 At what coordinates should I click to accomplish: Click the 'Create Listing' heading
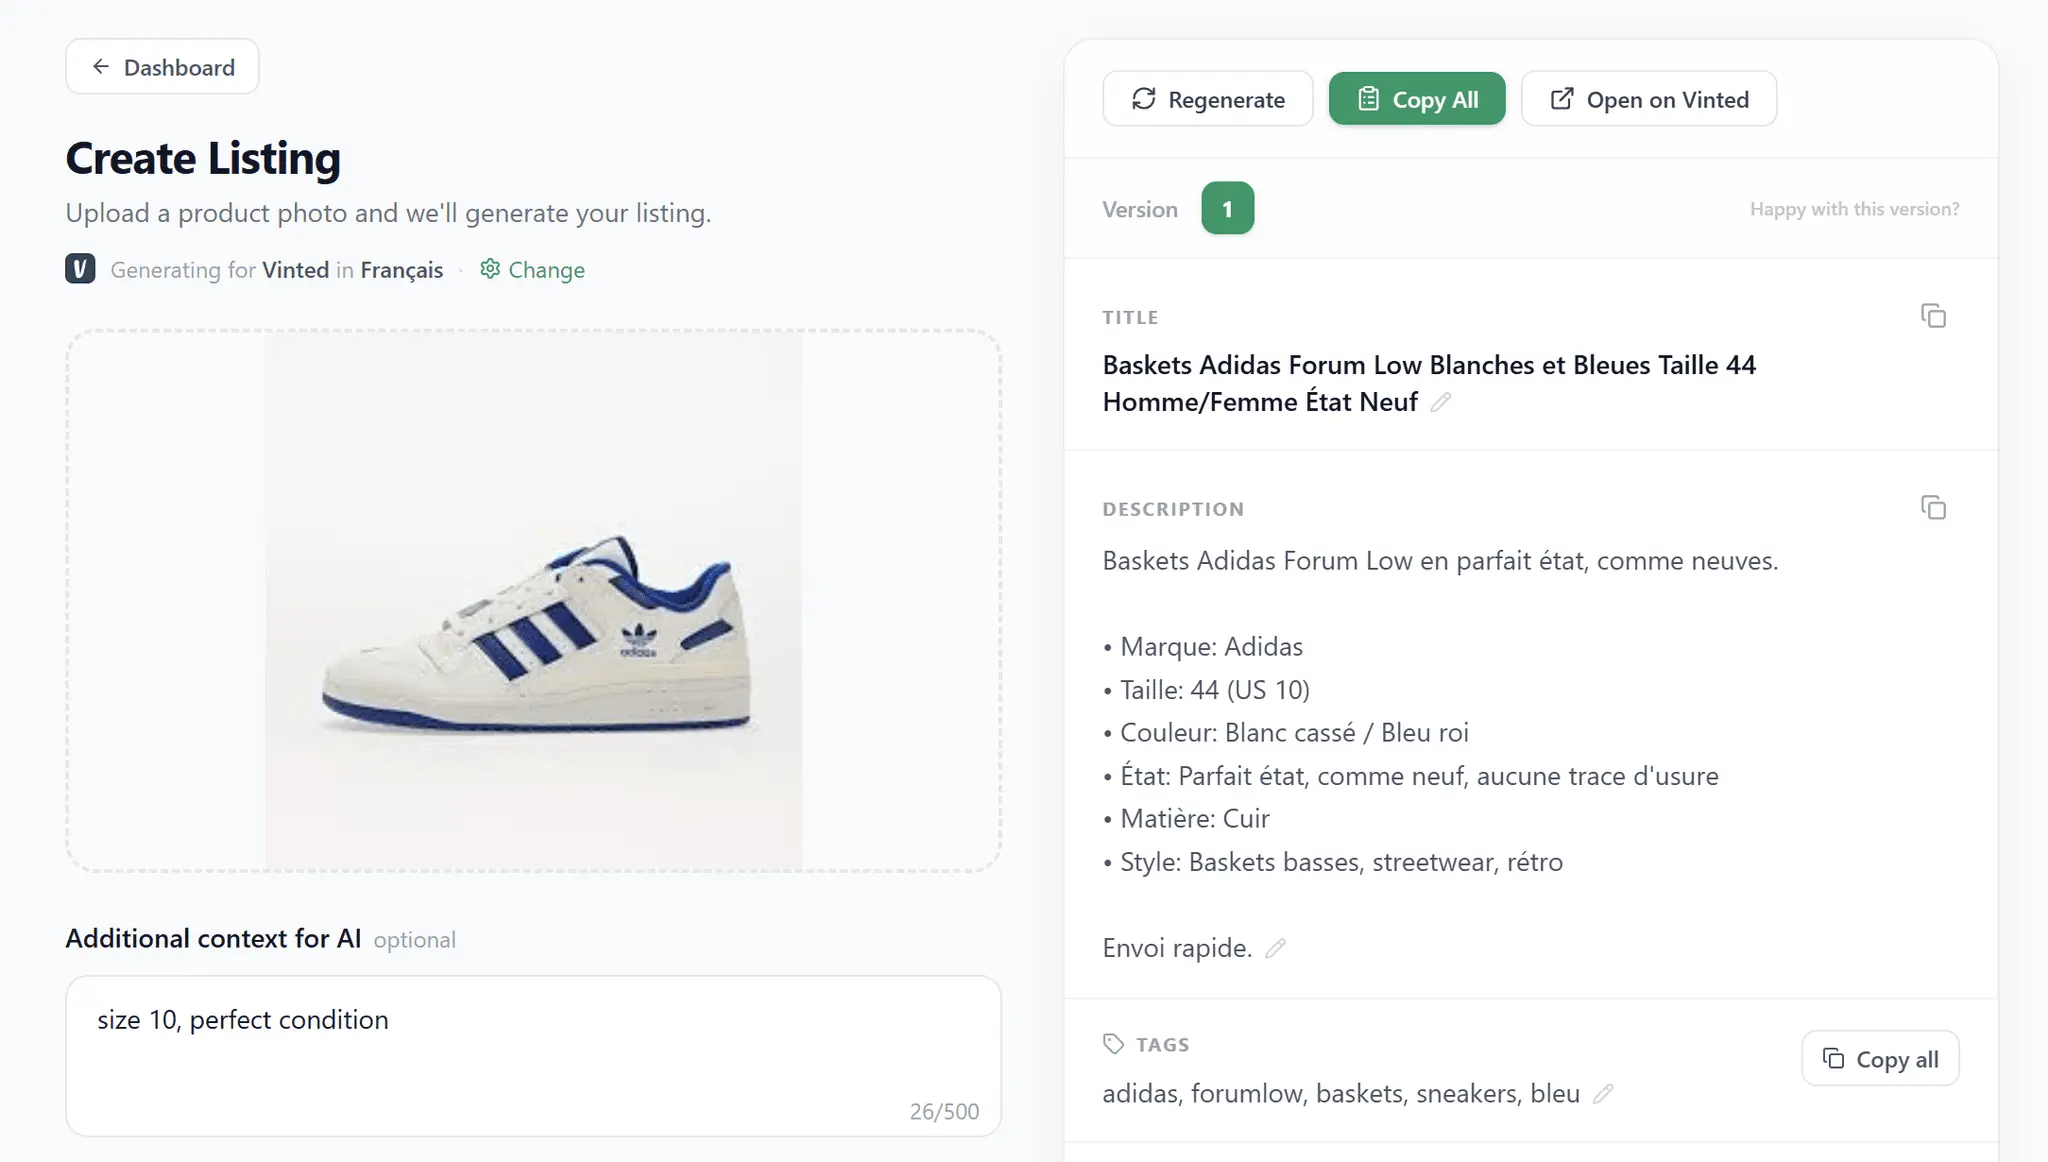203,158
